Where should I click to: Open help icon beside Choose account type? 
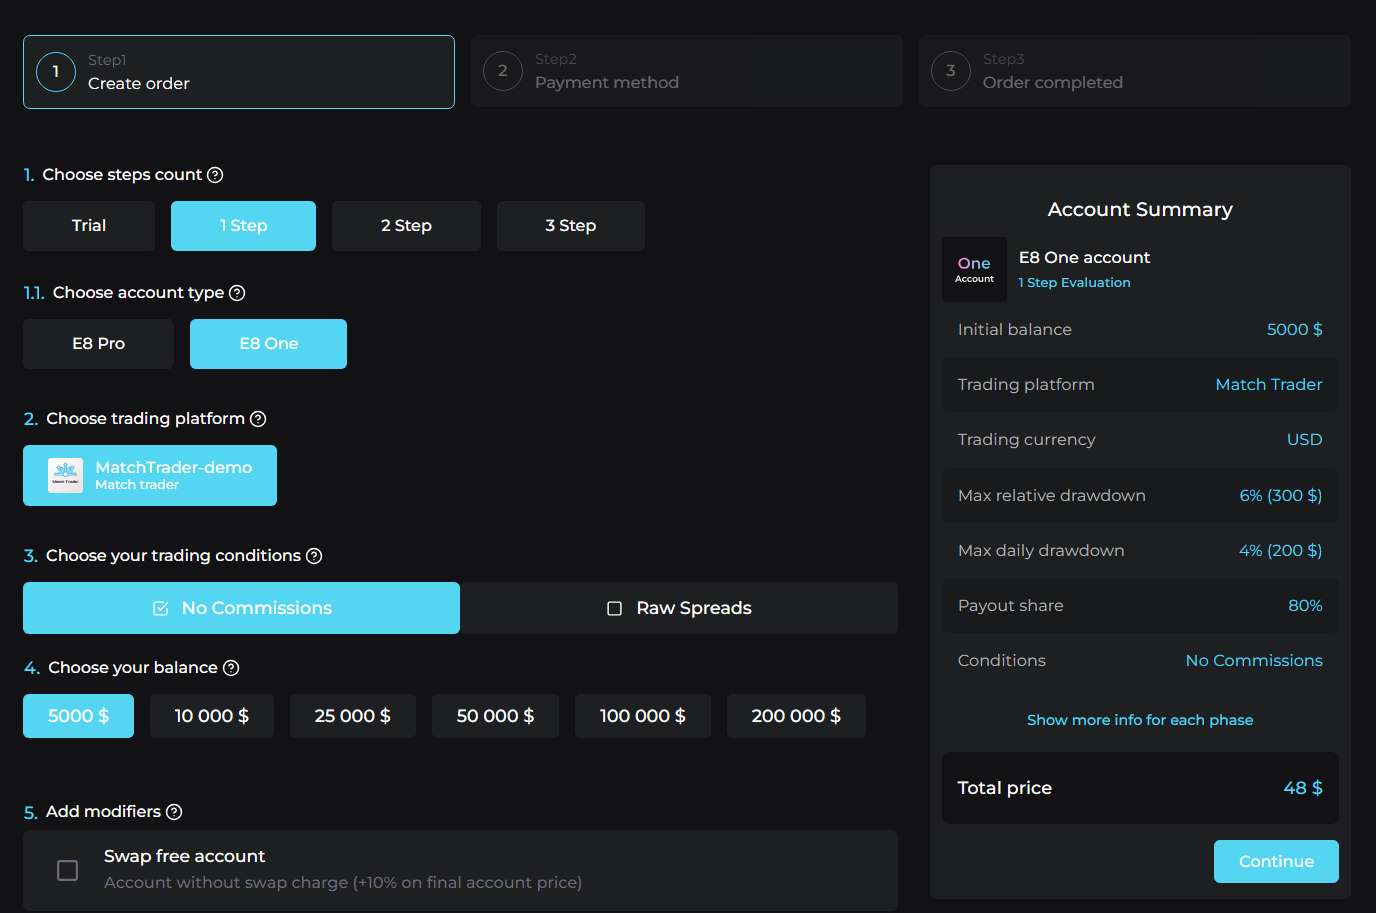[x=237, y=293]
